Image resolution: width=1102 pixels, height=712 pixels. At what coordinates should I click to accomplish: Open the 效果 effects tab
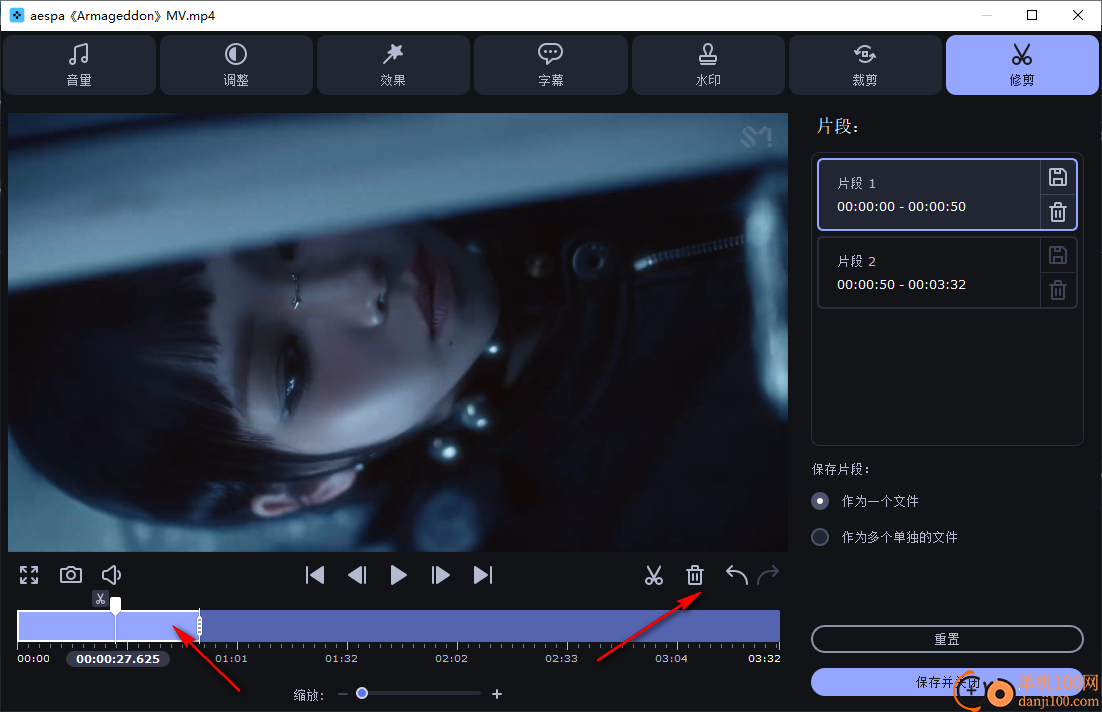[393, 65]
